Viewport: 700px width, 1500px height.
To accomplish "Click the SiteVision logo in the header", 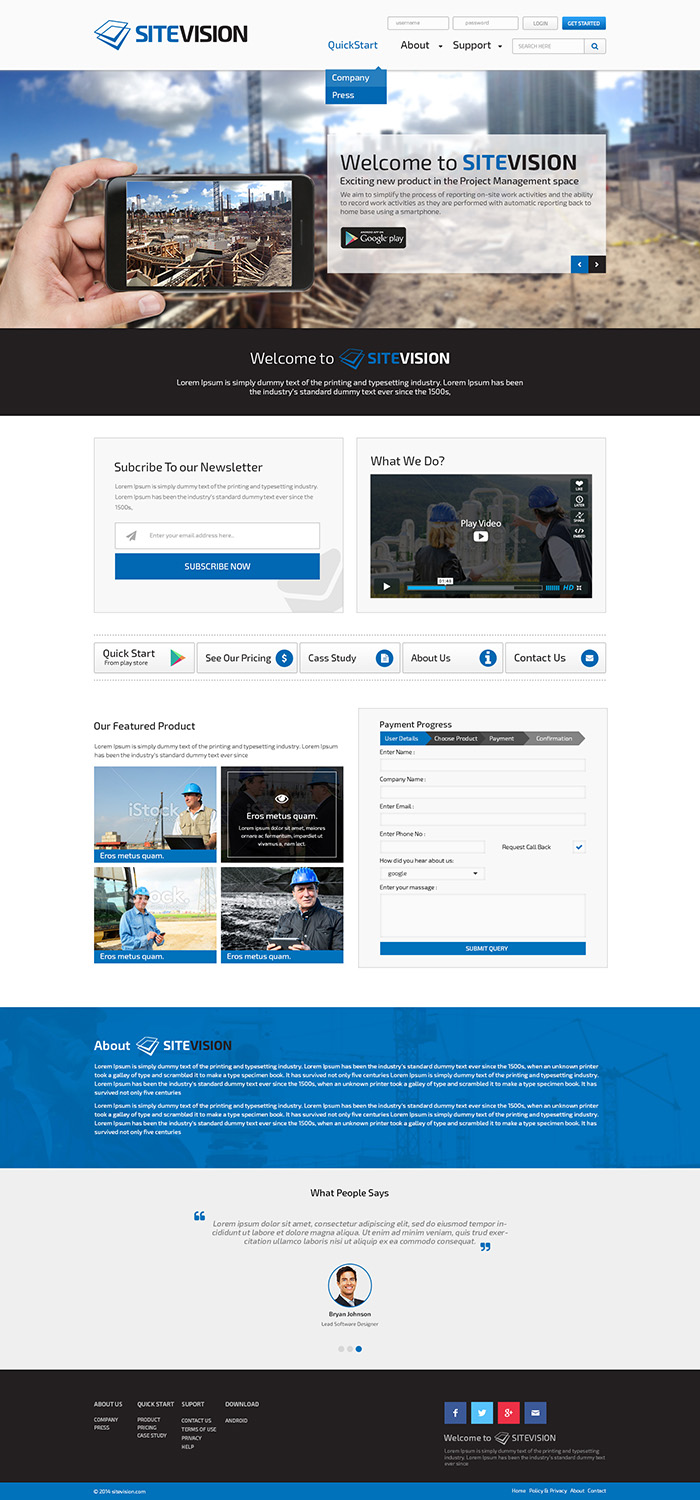I will coord(171,34).
